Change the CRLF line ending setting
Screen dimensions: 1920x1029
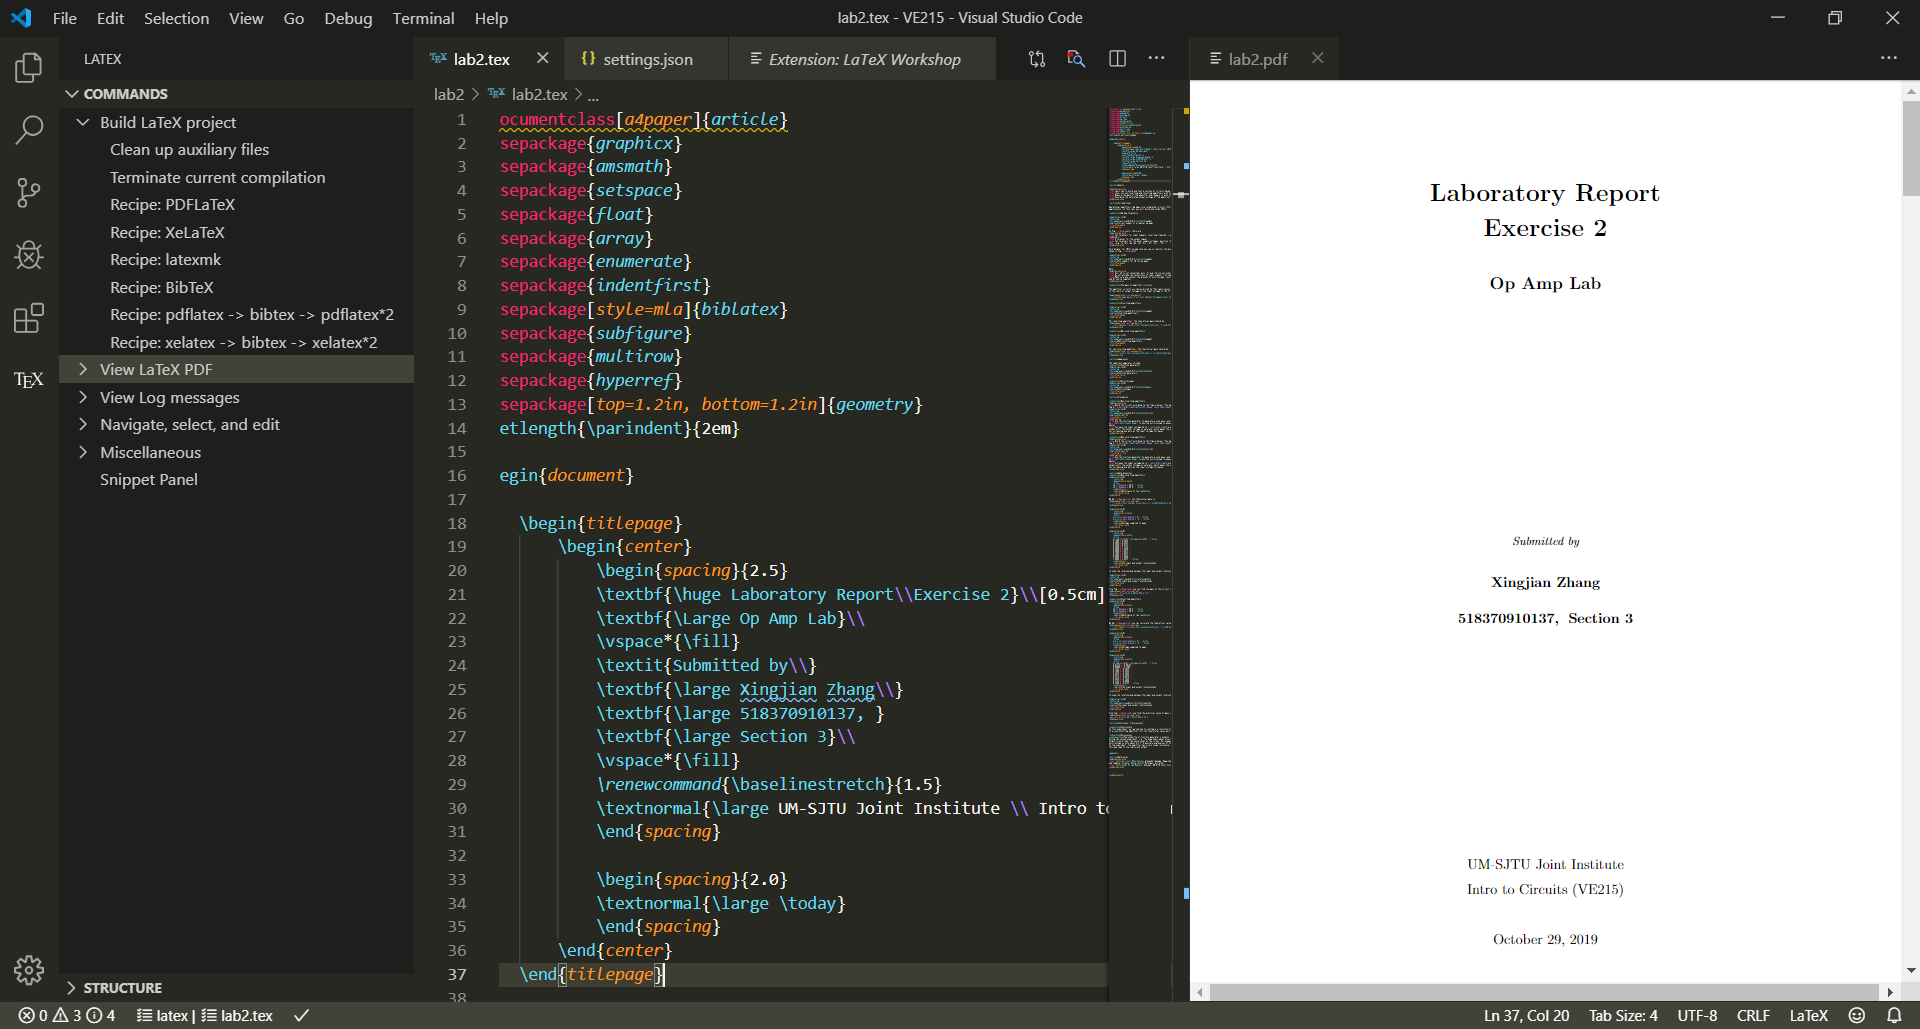pyautogui.click(x=1752, y=1015)
